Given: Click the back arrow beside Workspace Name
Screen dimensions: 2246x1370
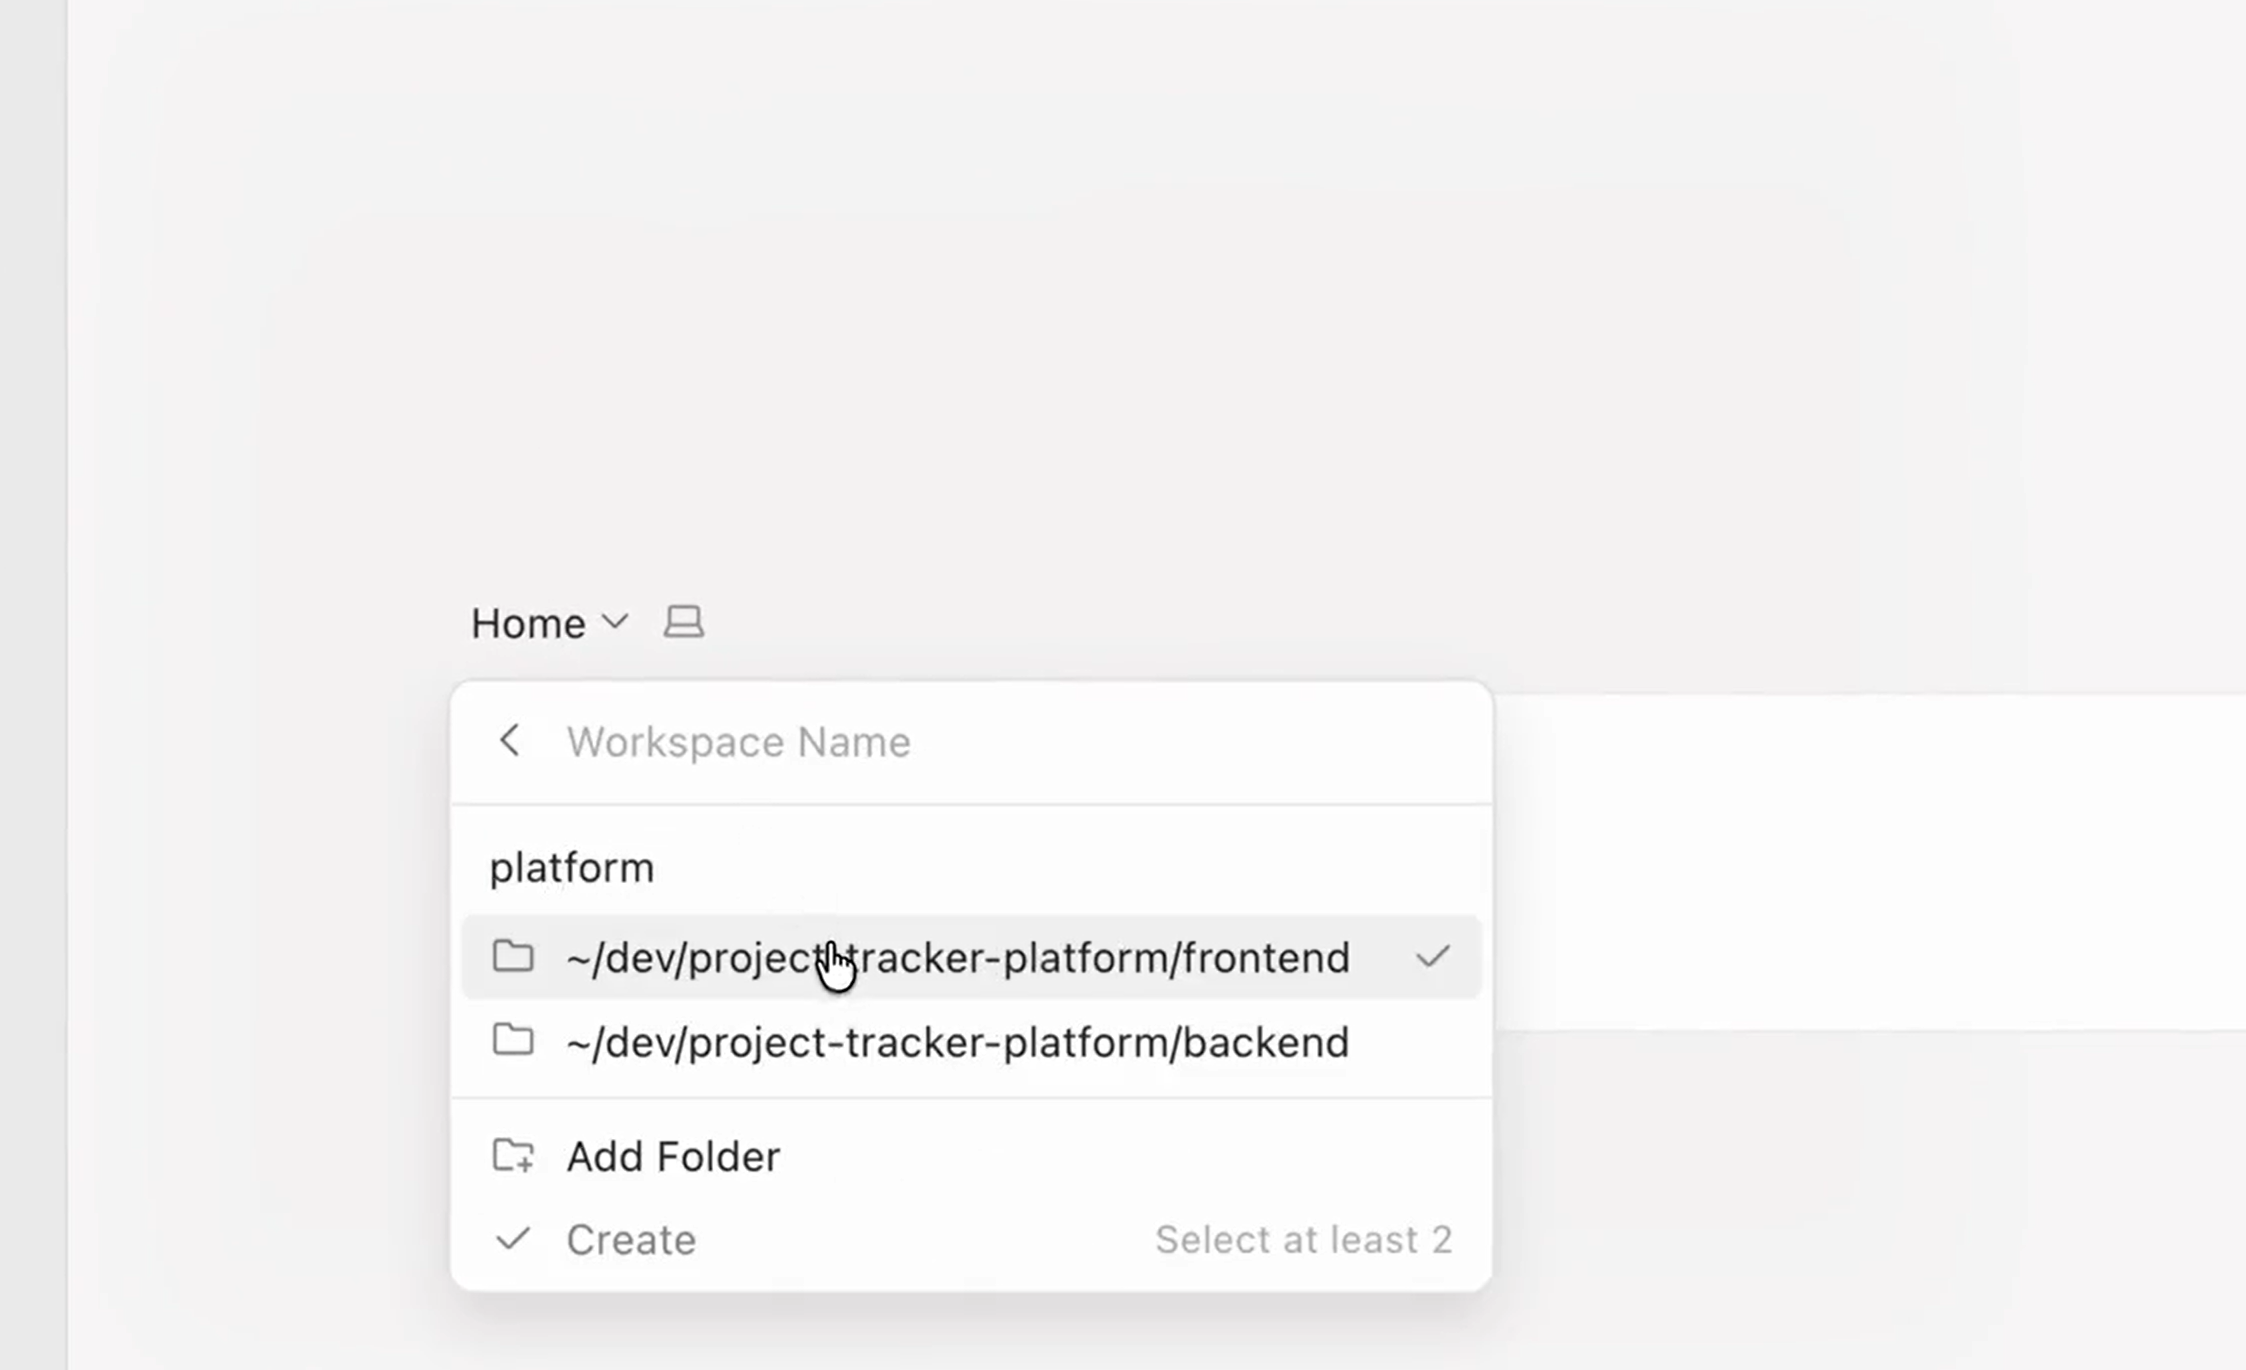Looking at the screenshot, I should 509,741.
